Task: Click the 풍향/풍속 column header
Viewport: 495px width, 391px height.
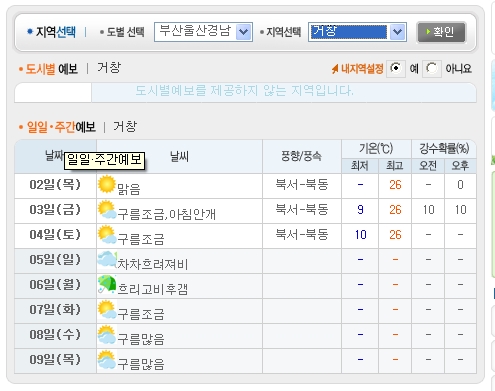Action: 302,156
